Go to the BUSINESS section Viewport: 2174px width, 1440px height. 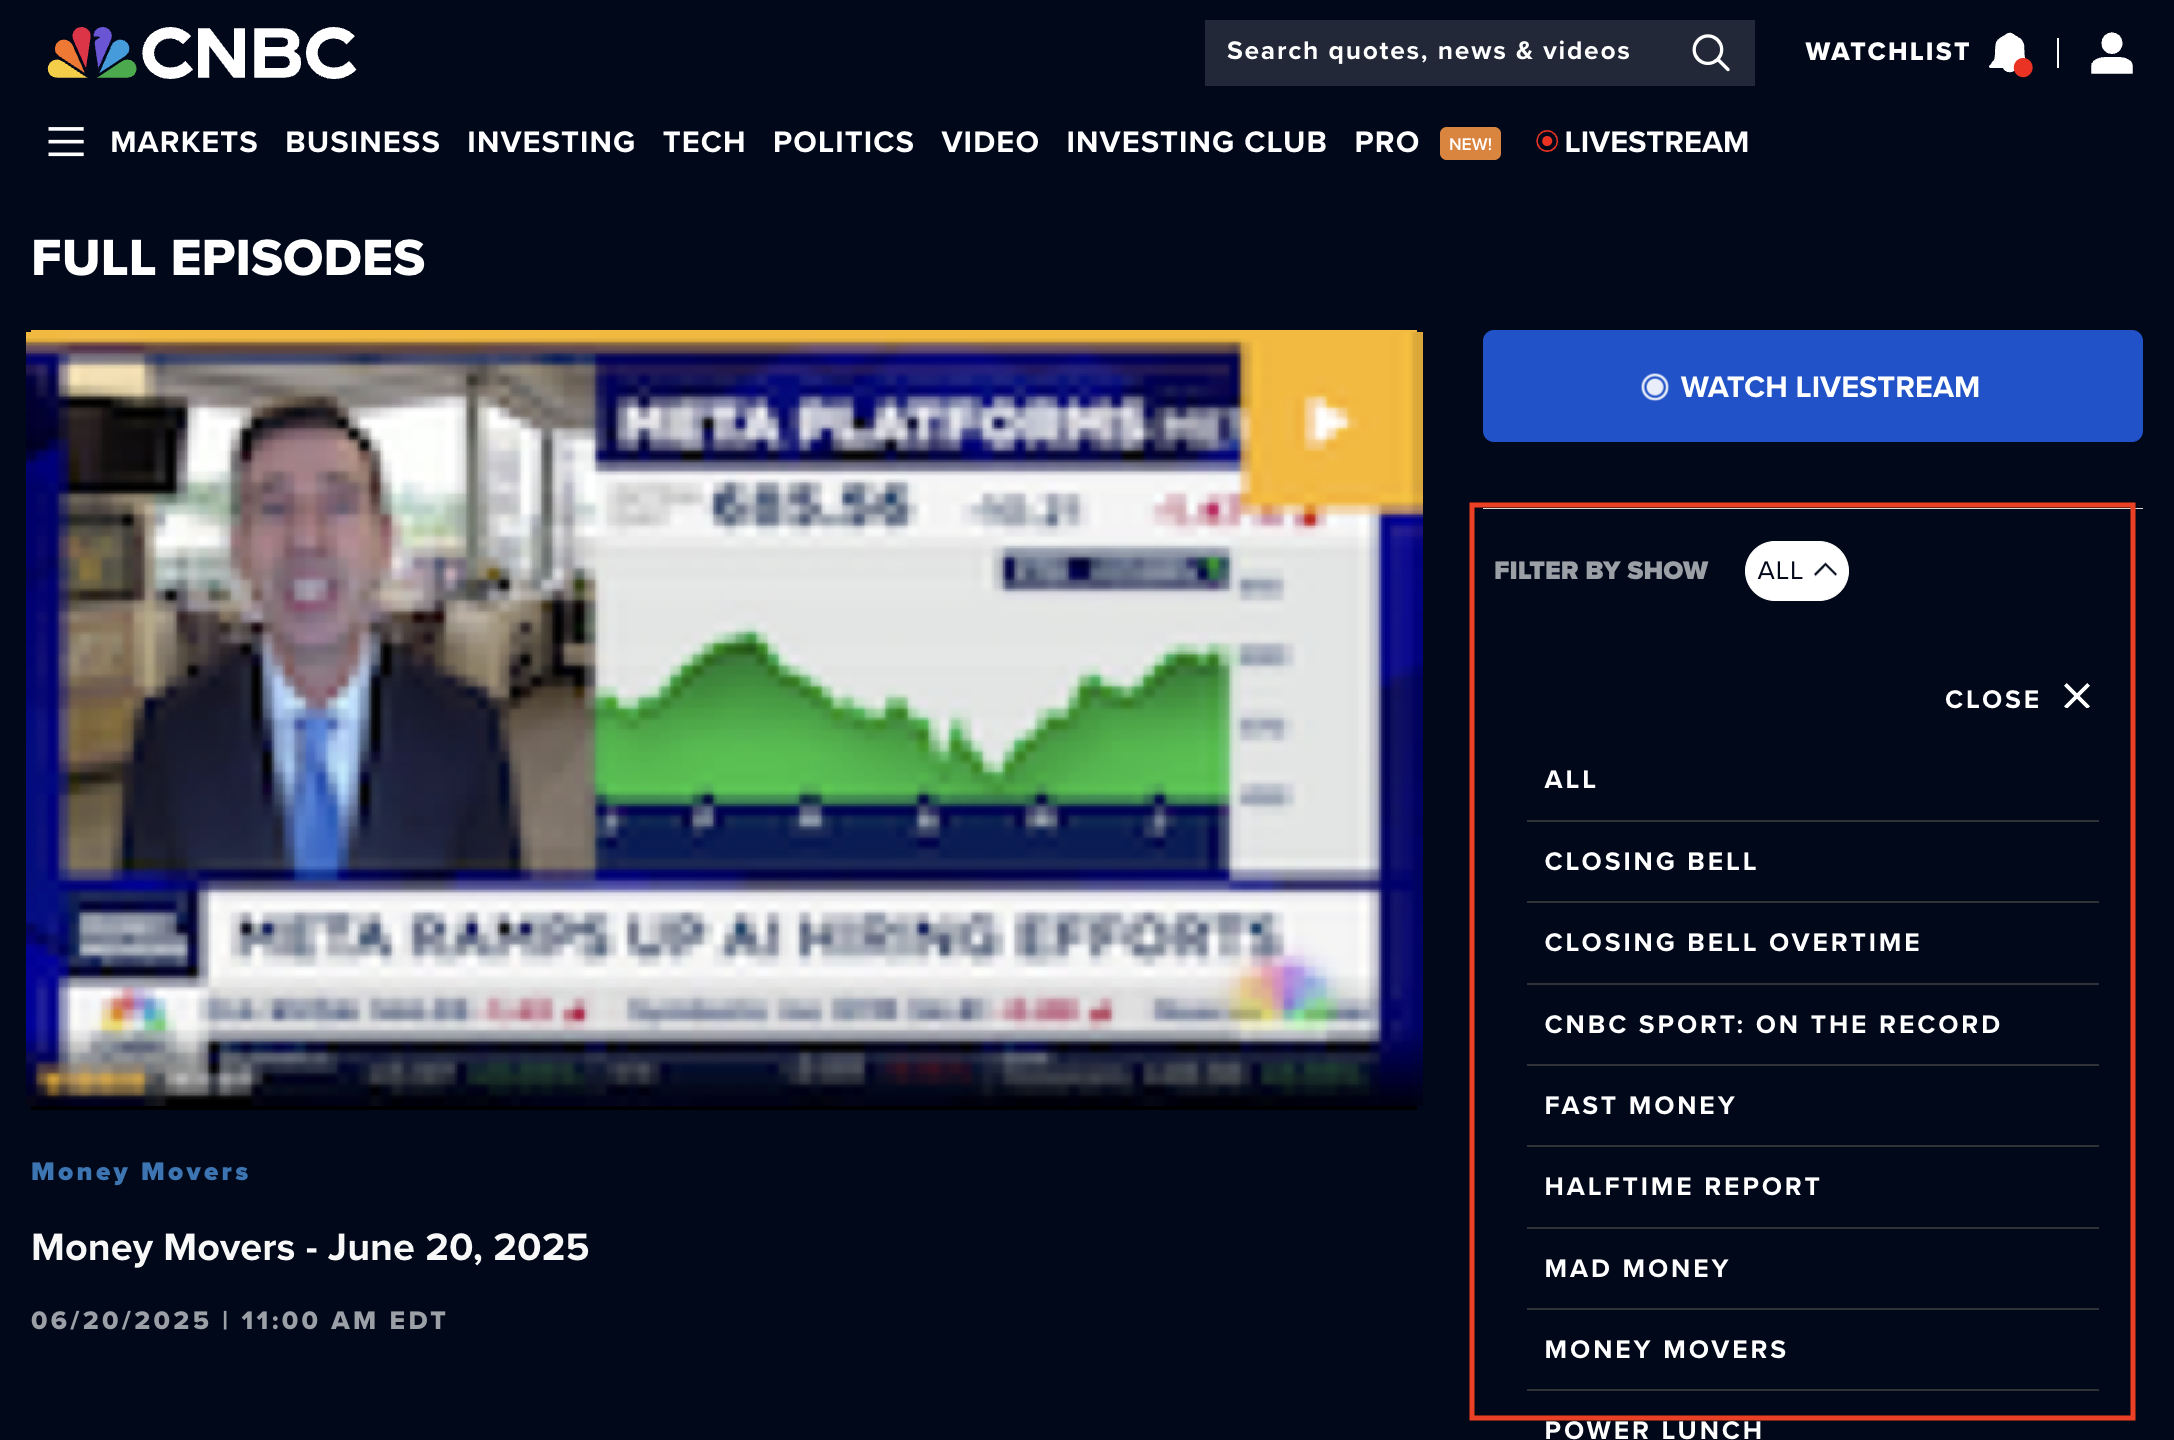tap(362, 142)
